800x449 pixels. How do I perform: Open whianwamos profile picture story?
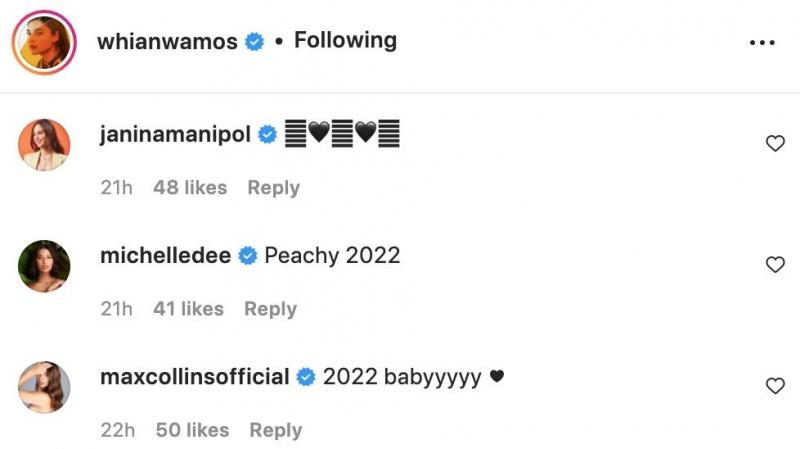click(44, 43)
